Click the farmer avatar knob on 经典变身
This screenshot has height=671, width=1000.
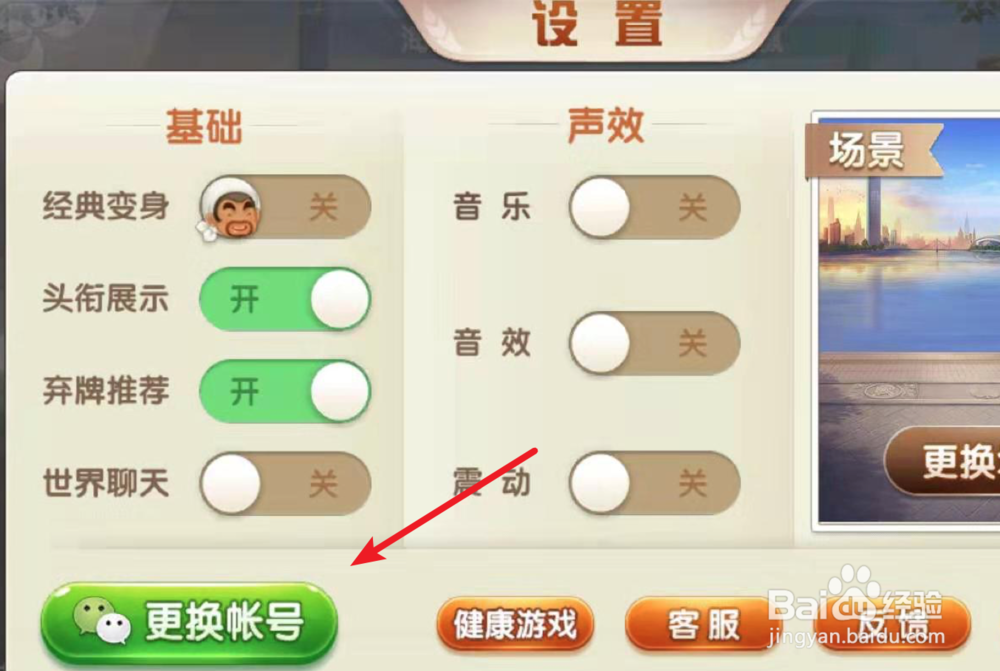(230, 208)
